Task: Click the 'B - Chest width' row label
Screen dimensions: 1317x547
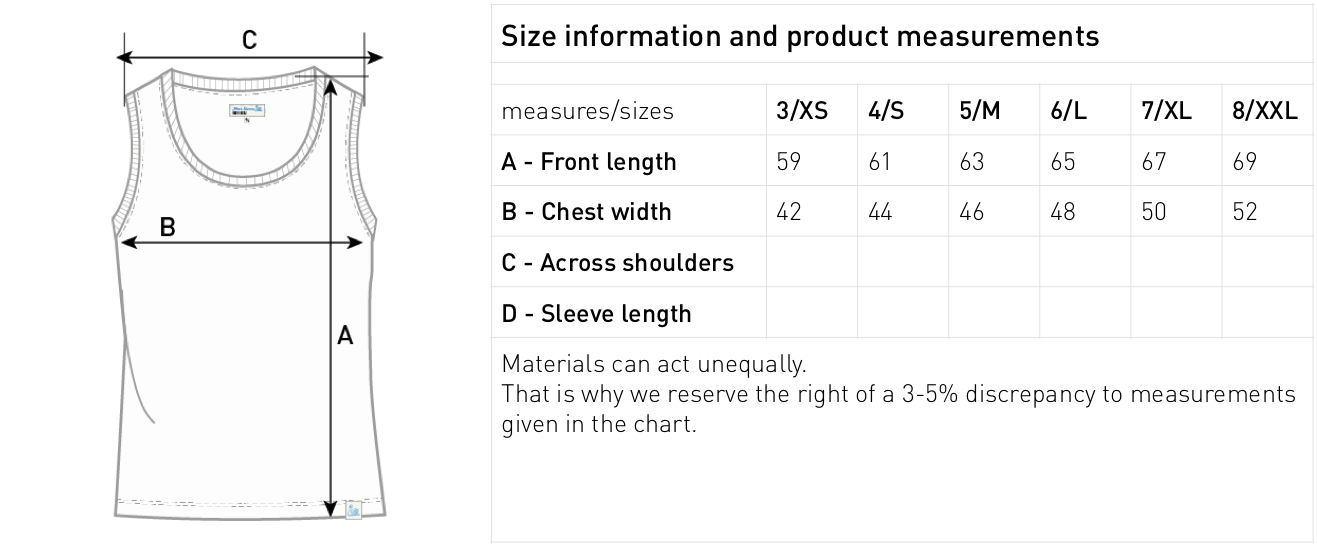Action: [x=586, y=212]
